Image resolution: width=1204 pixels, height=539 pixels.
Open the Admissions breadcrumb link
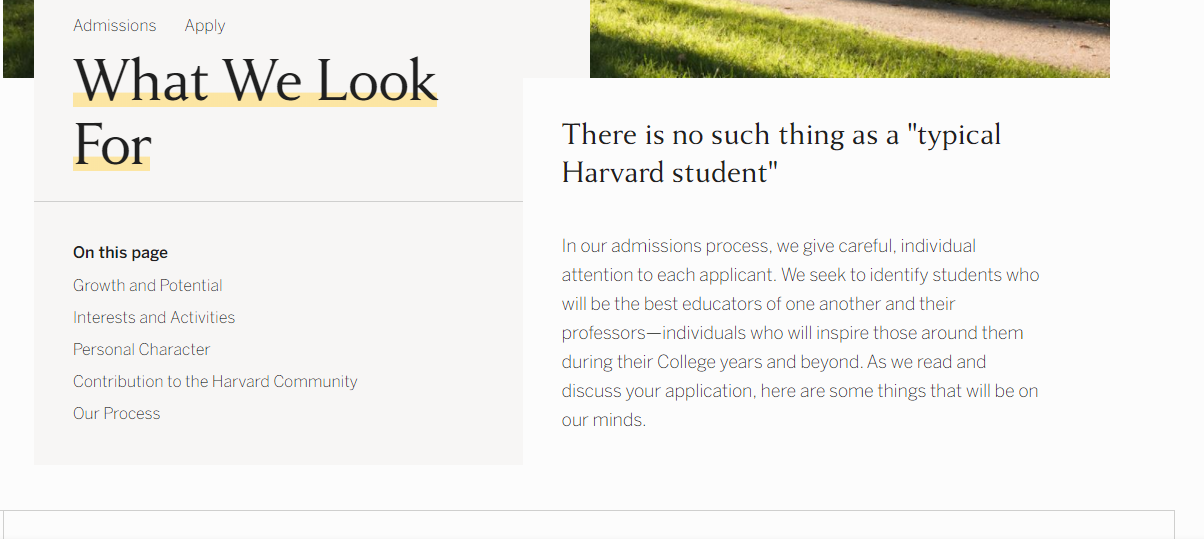point(114,25)
